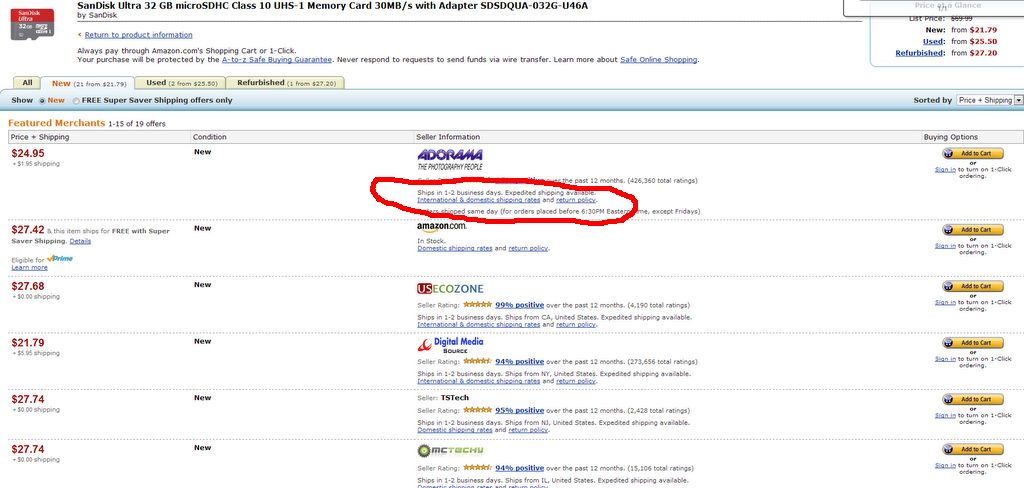Open the Adorama seller logo

click(x=450, y=160)
